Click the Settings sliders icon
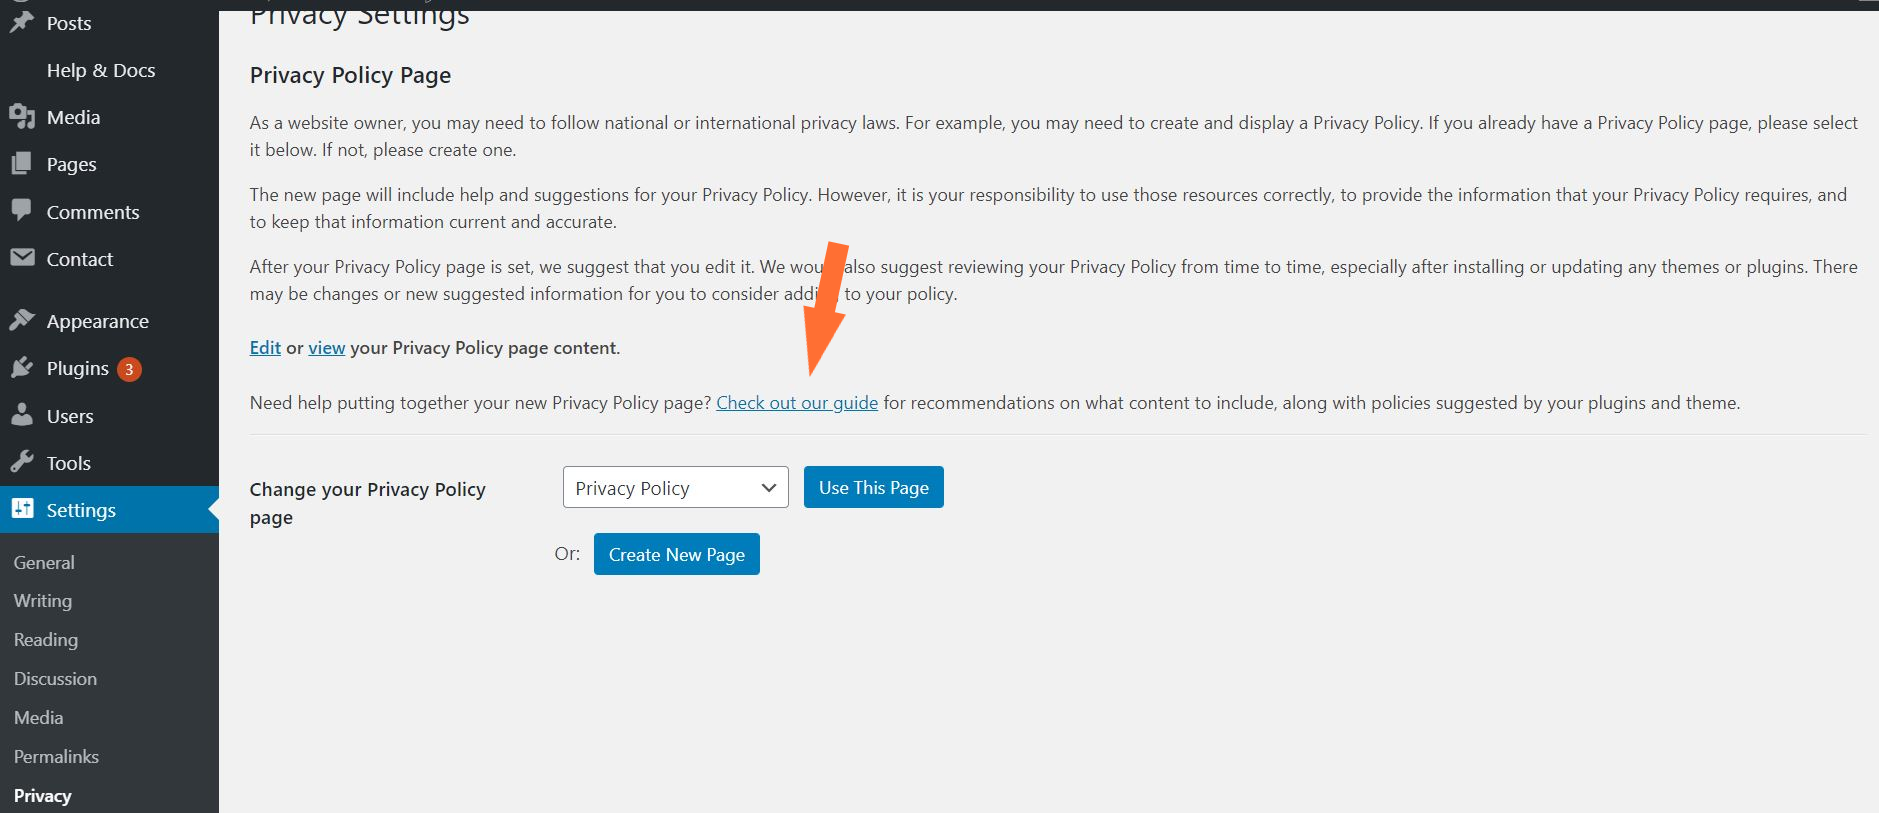Screen dimensions: 1879x813 24,509
